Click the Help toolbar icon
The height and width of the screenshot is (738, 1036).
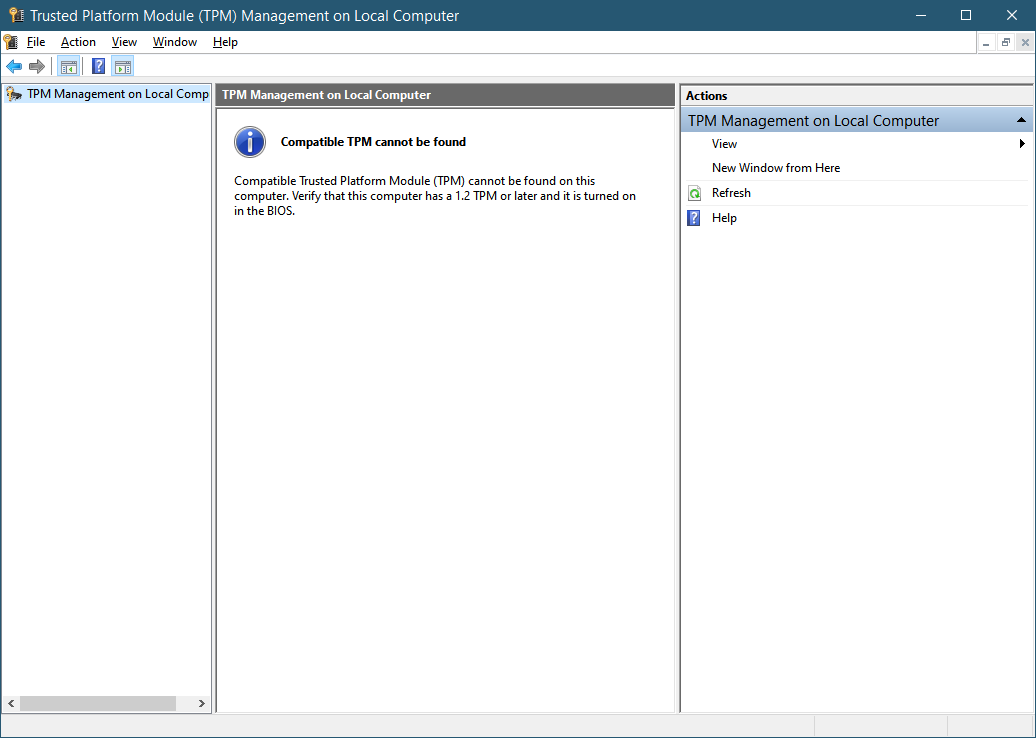98,66
